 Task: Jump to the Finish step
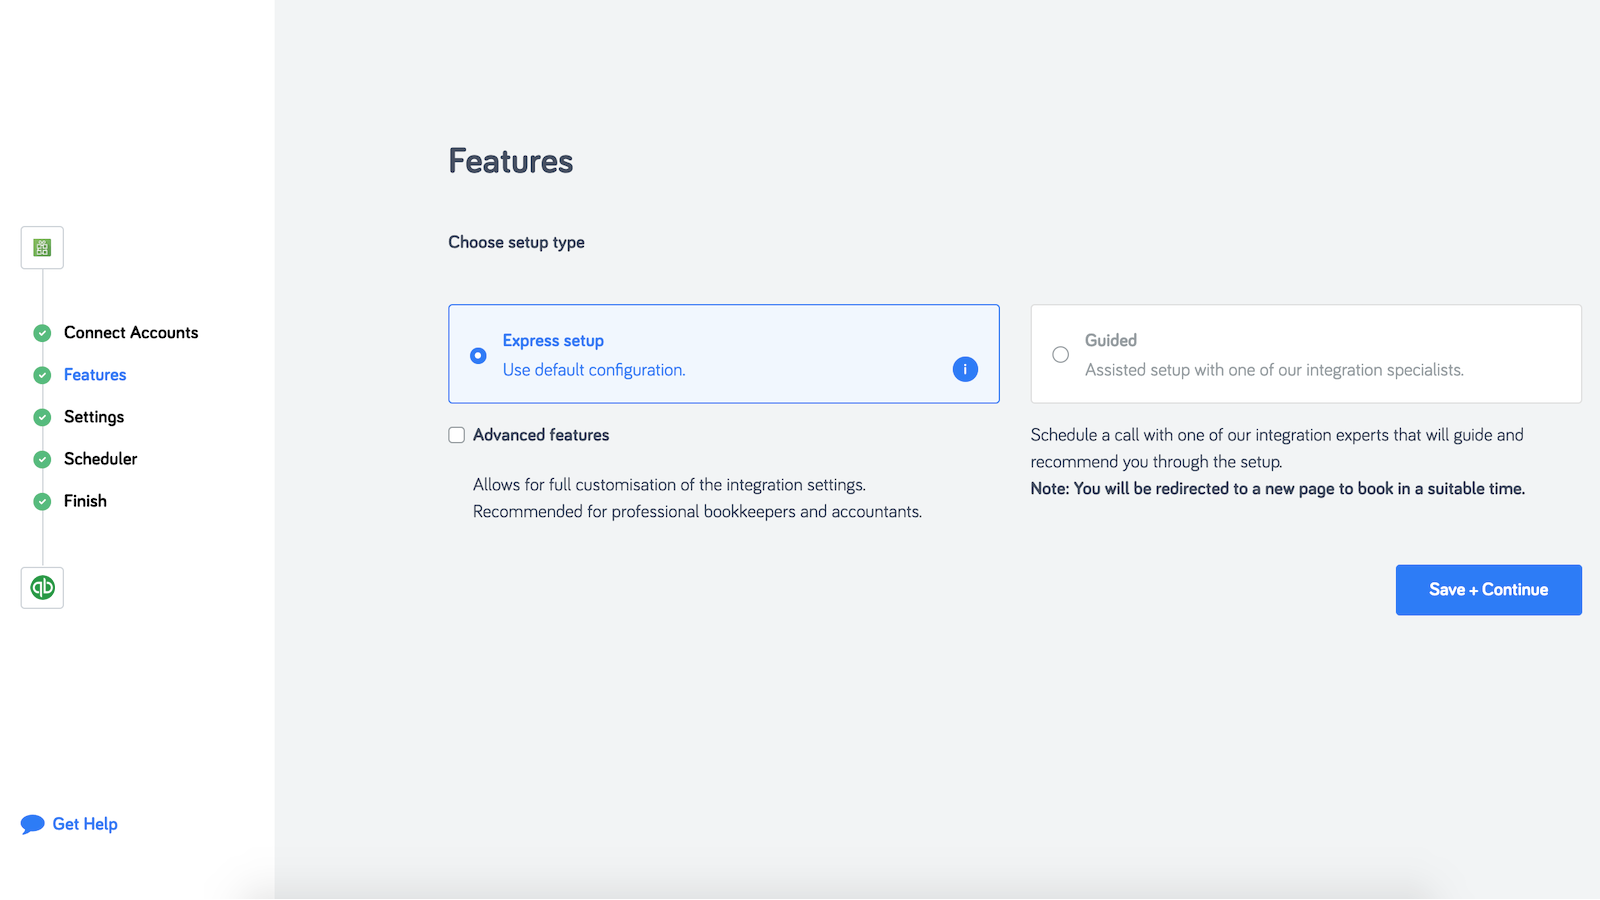[x=85, y=501]
